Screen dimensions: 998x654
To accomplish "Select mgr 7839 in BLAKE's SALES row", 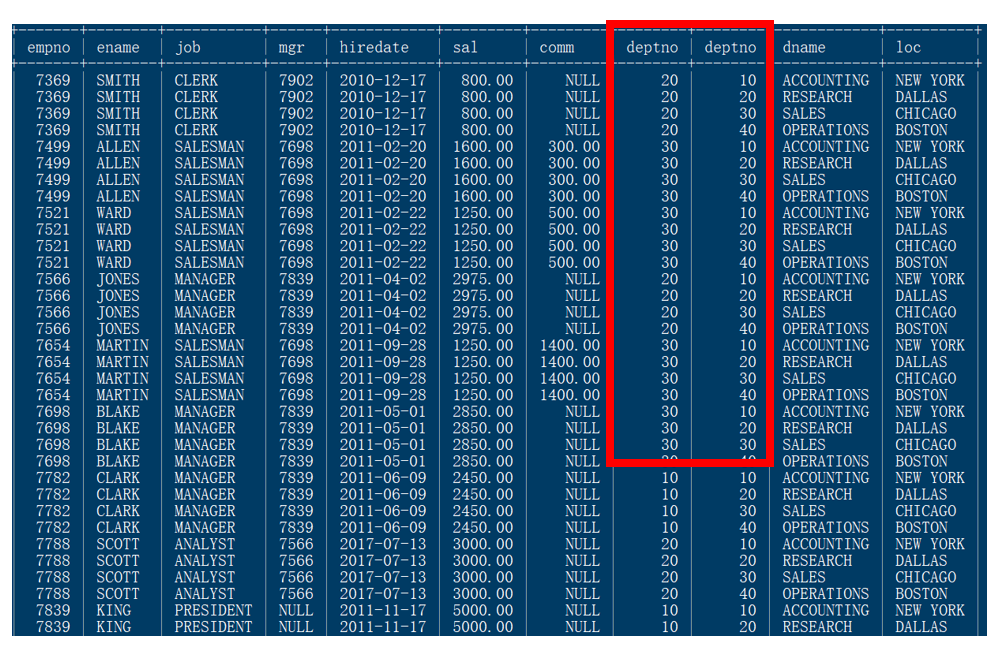I will [296, 445].
